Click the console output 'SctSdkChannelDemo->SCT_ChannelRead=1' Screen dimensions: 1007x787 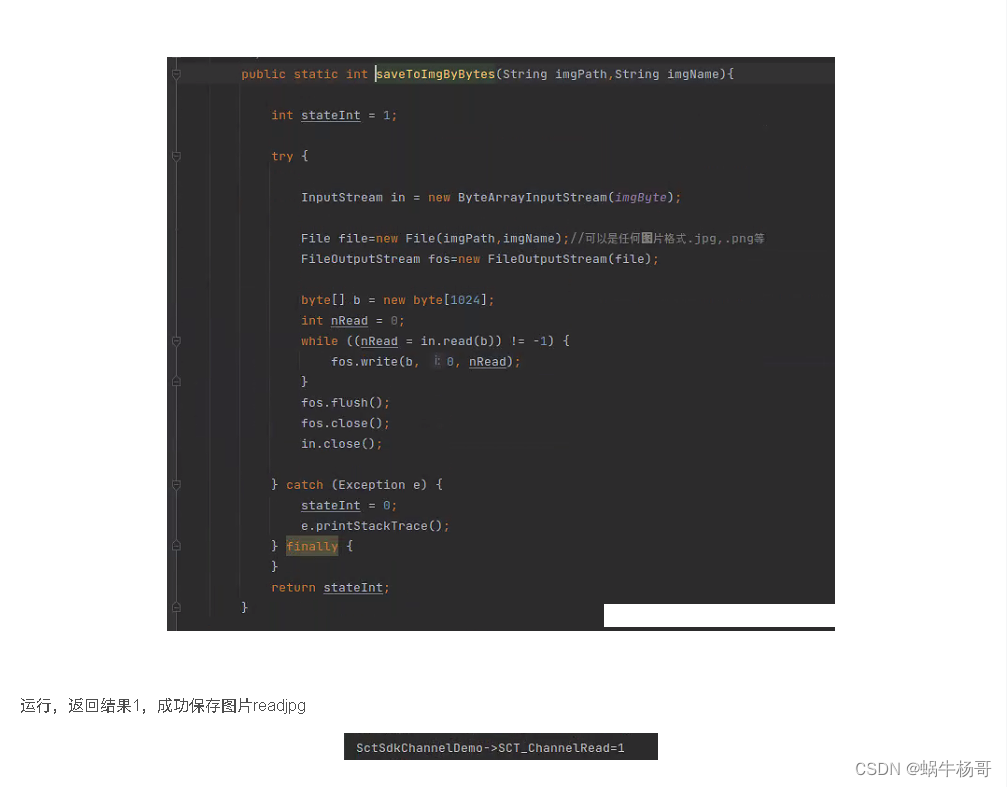tap(490, 748)
